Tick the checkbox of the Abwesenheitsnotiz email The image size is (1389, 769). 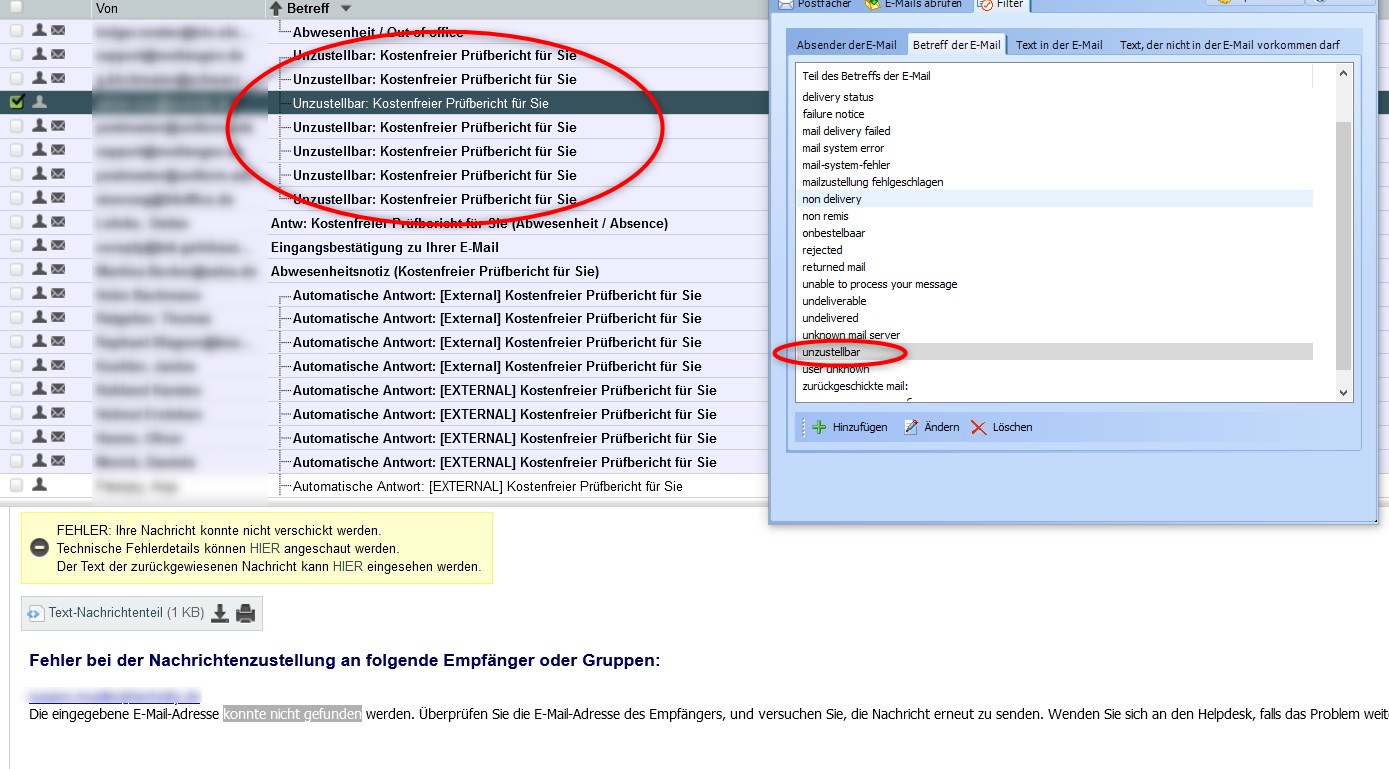pos(16,270)
